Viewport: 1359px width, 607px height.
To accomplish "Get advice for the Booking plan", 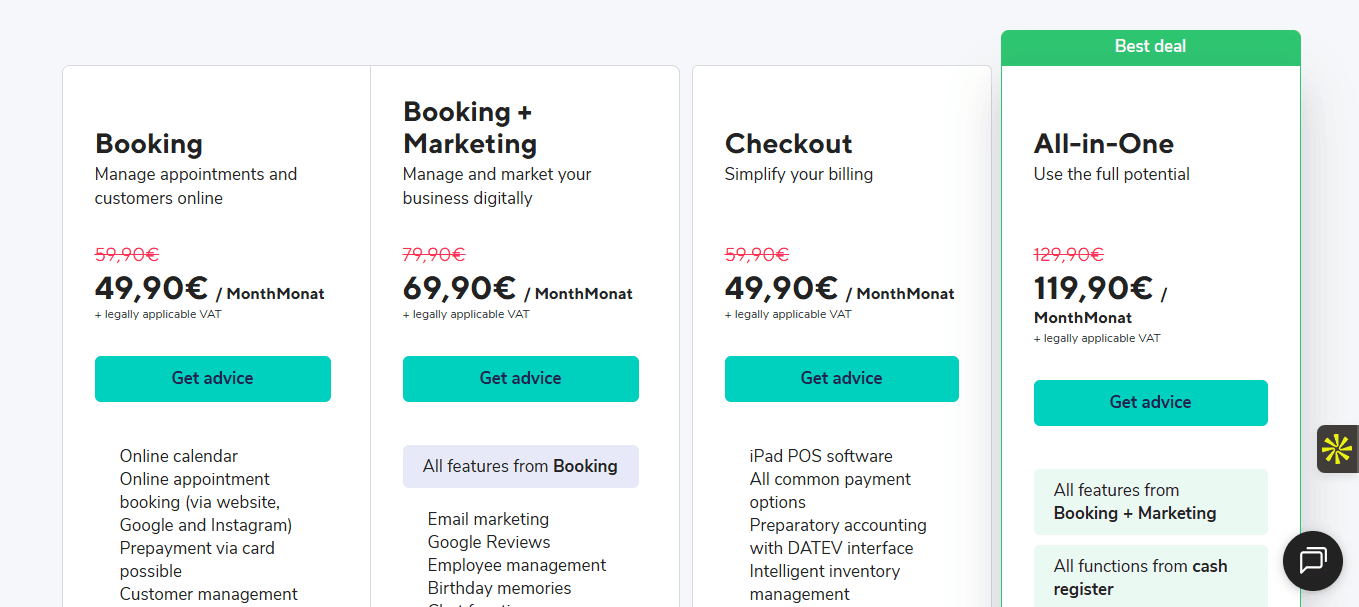I will pos(213,379).
